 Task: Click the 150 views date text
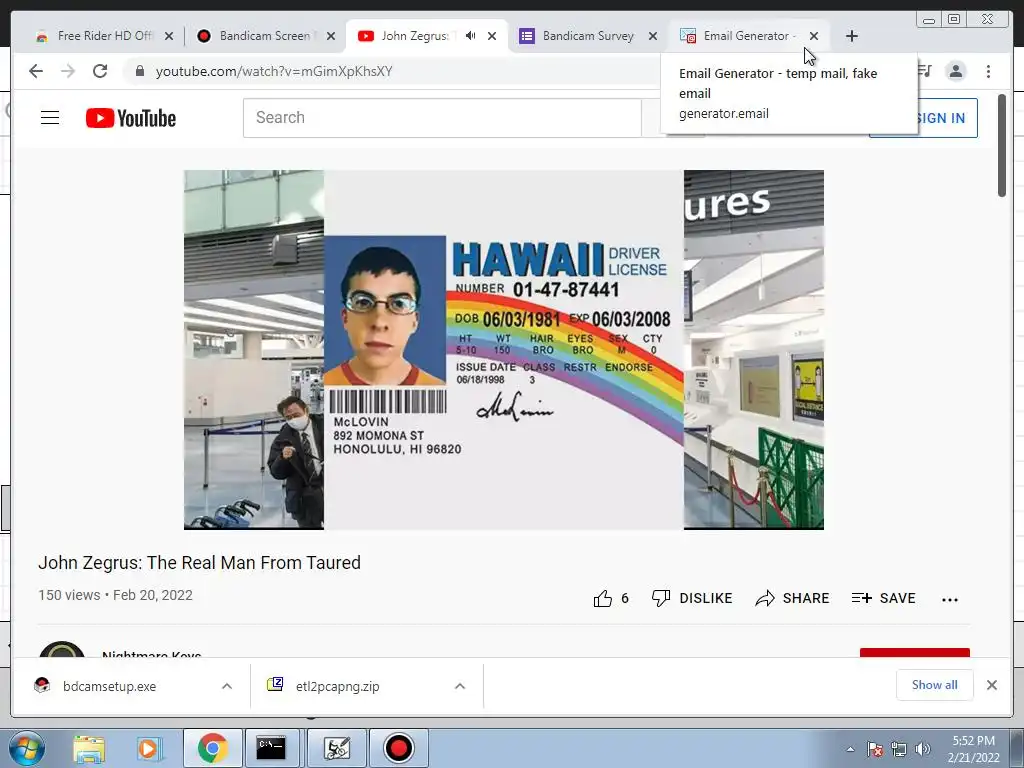pos(116,596)
